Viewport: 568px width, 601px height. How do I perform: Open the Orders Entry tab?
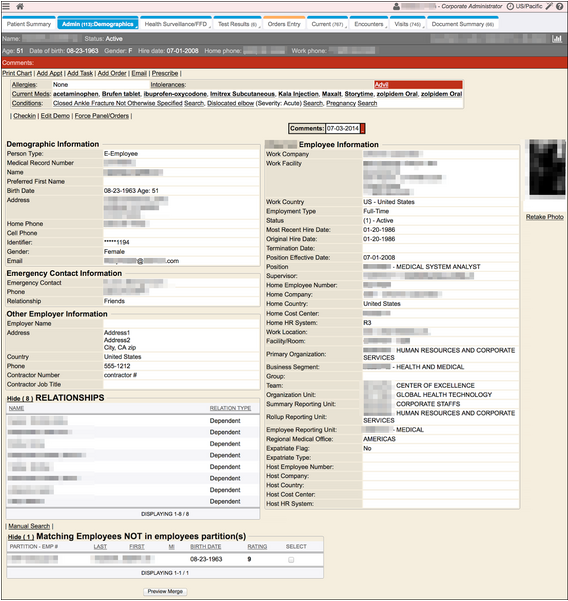(x=284, y=24)
